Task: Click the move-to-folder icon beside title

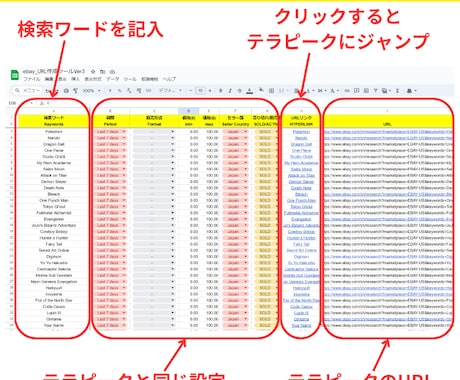Action: [x=103, y=72]
